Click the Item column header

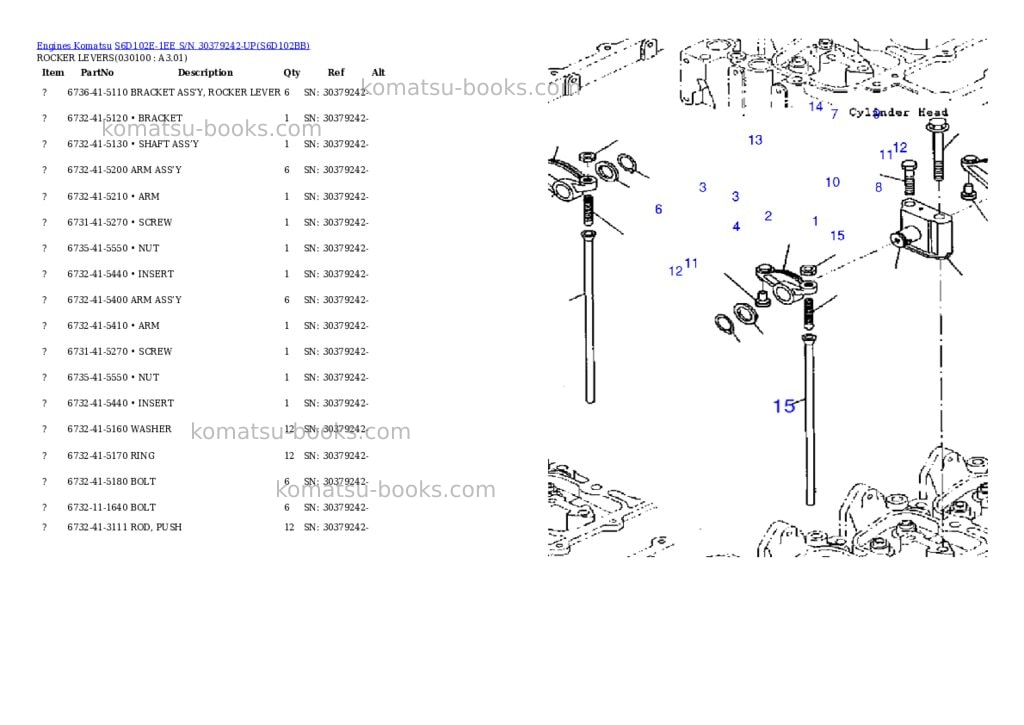click(53, 72)
